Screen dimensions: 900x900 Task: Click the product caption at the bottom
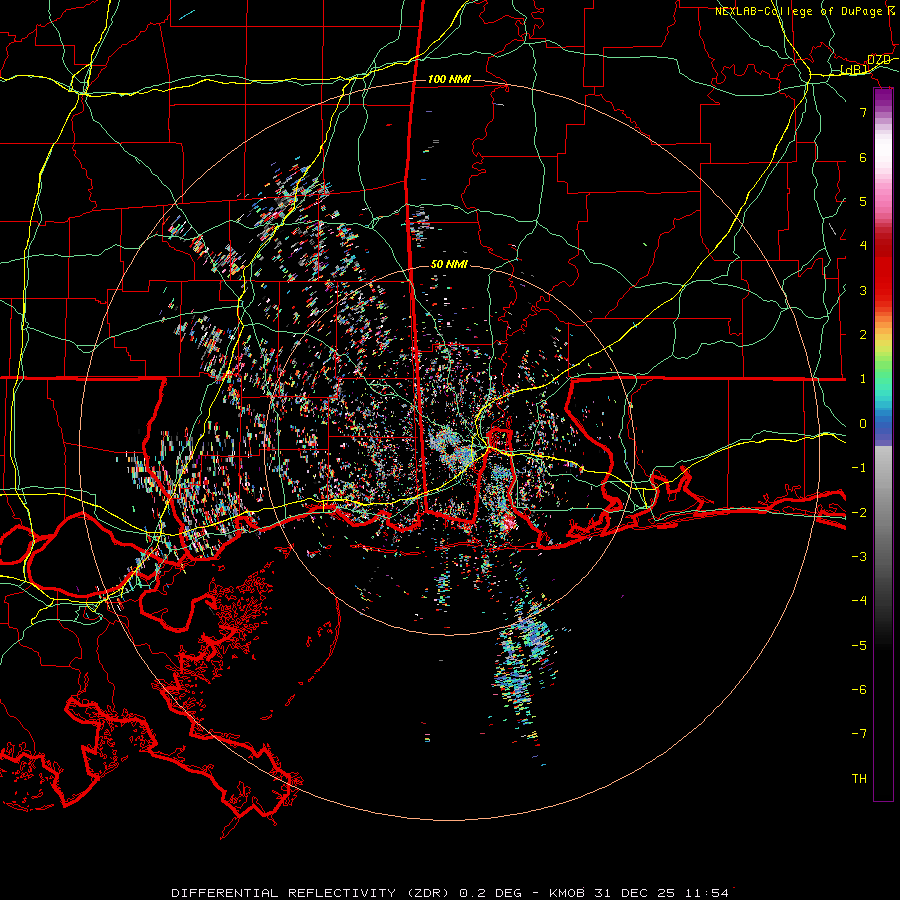(450, 893)
